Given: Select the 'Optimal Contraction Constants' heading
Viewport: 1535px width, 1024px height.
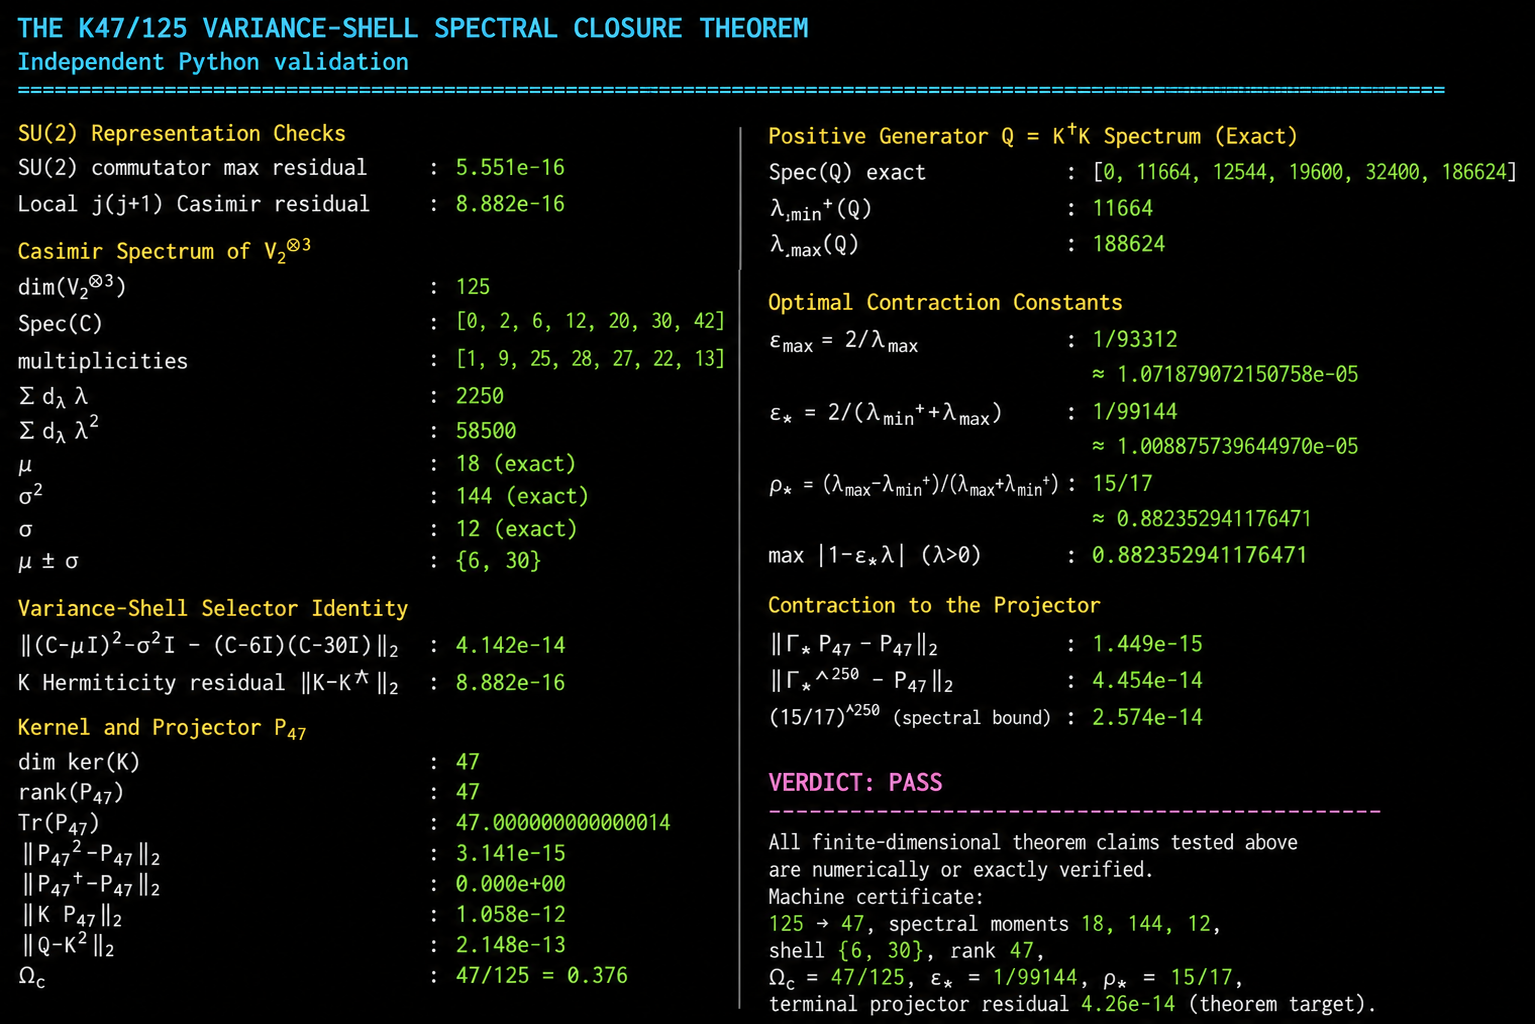Looking at the screenshot, I should (x=945, y=303).
